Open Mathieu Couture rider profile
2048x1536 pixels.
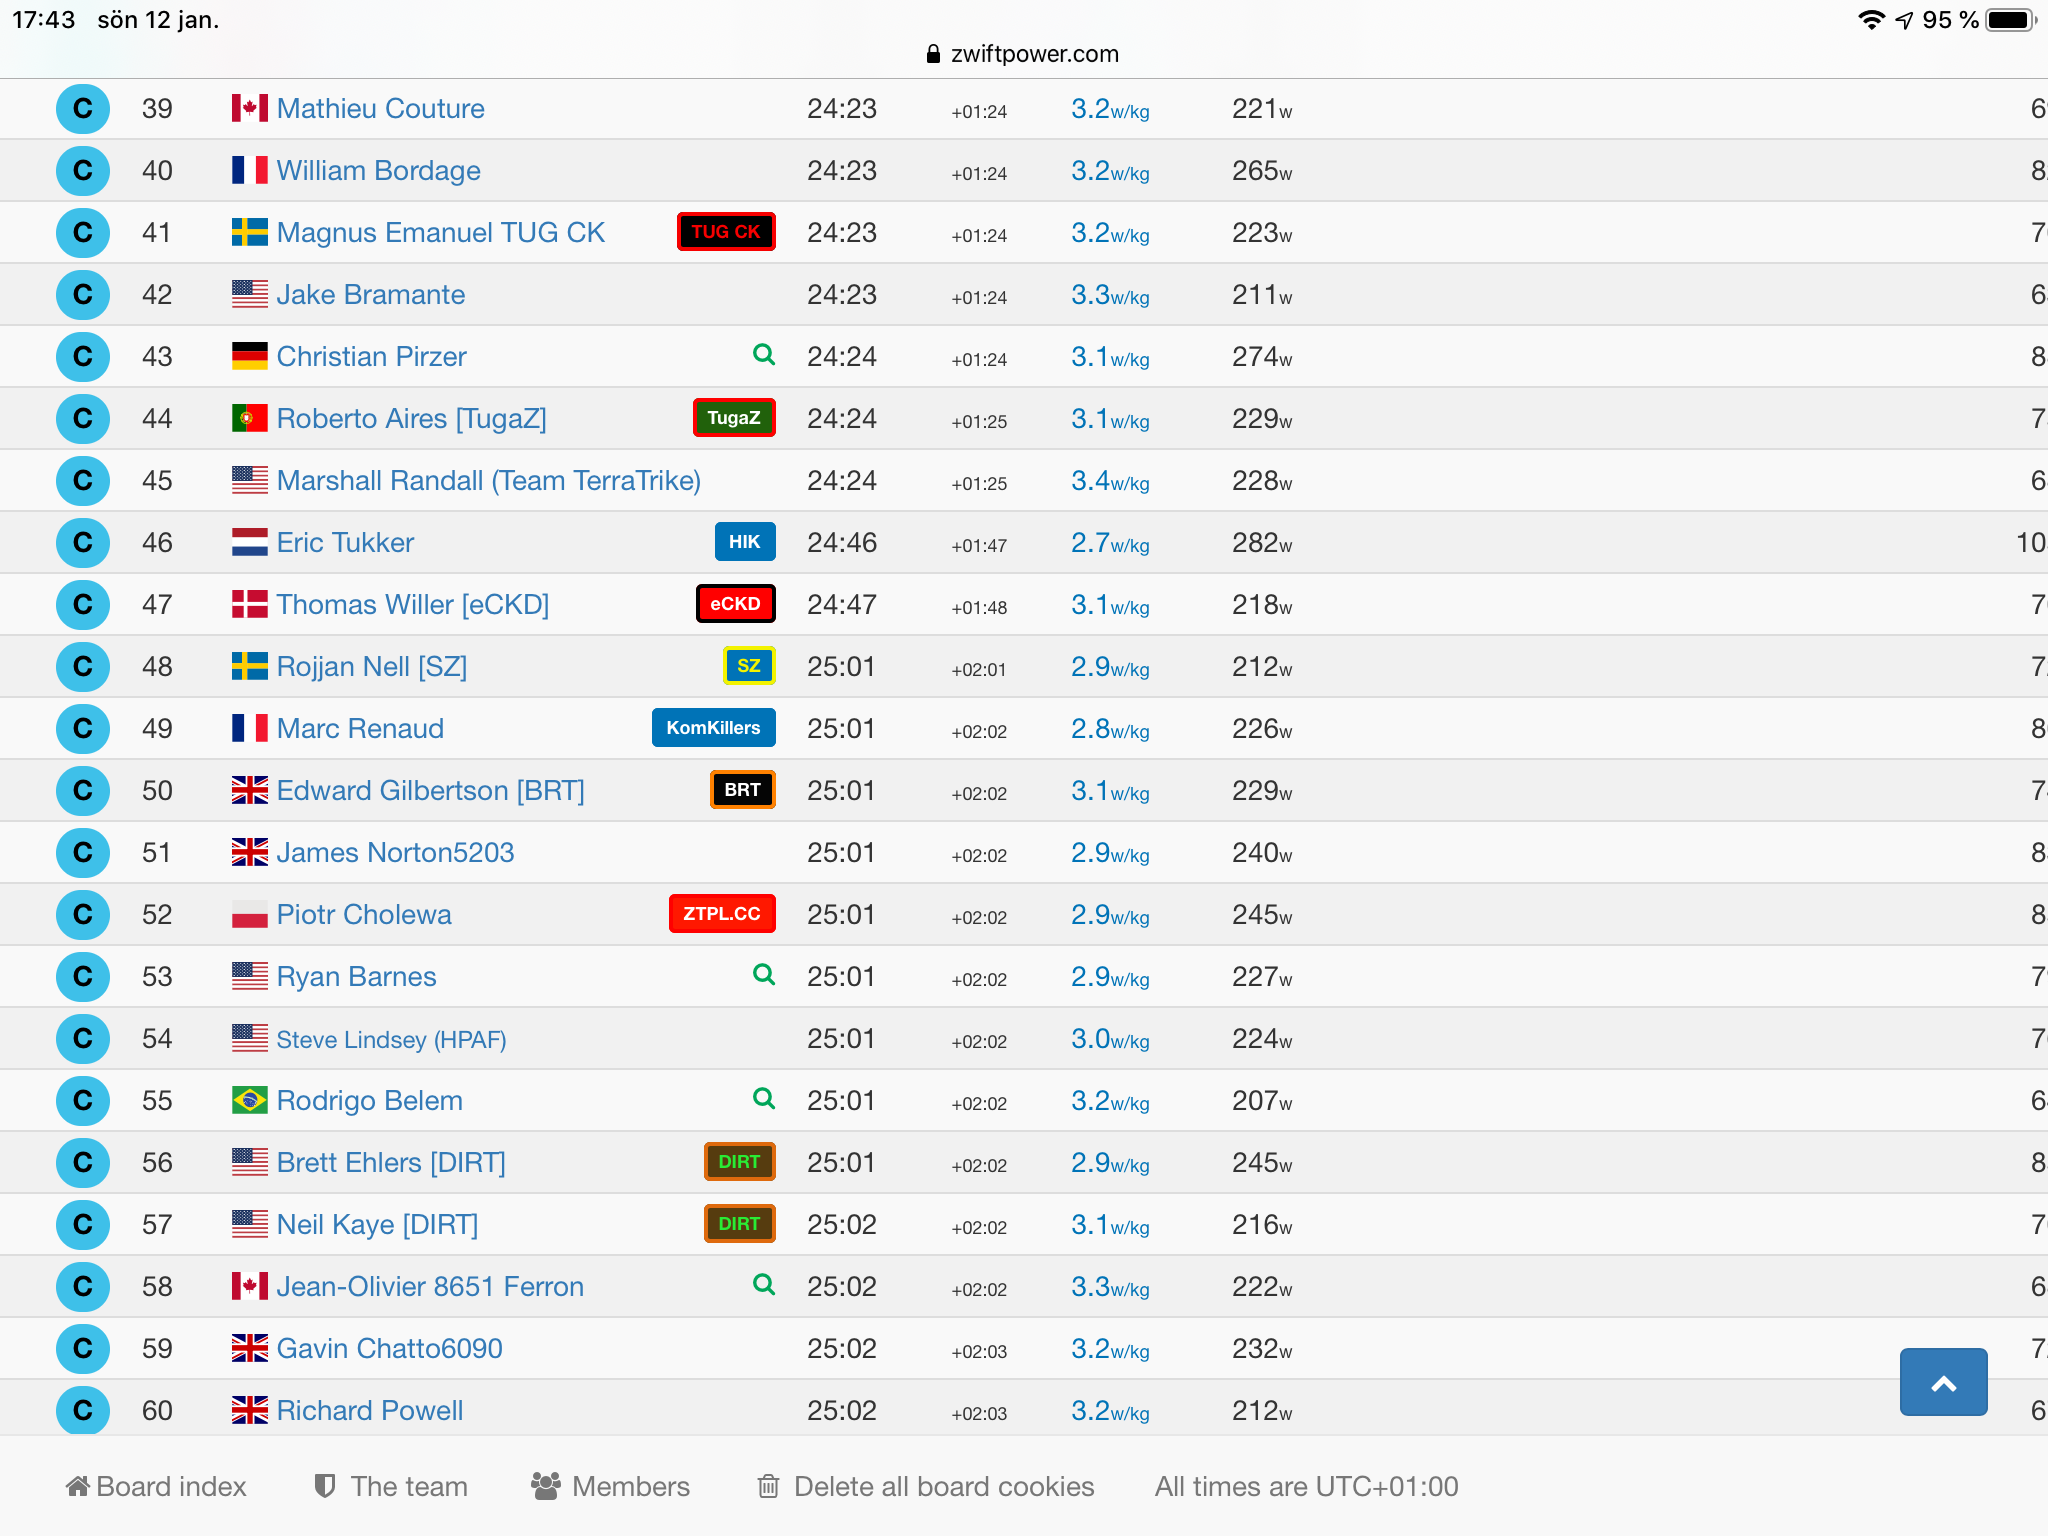[380, 108]
